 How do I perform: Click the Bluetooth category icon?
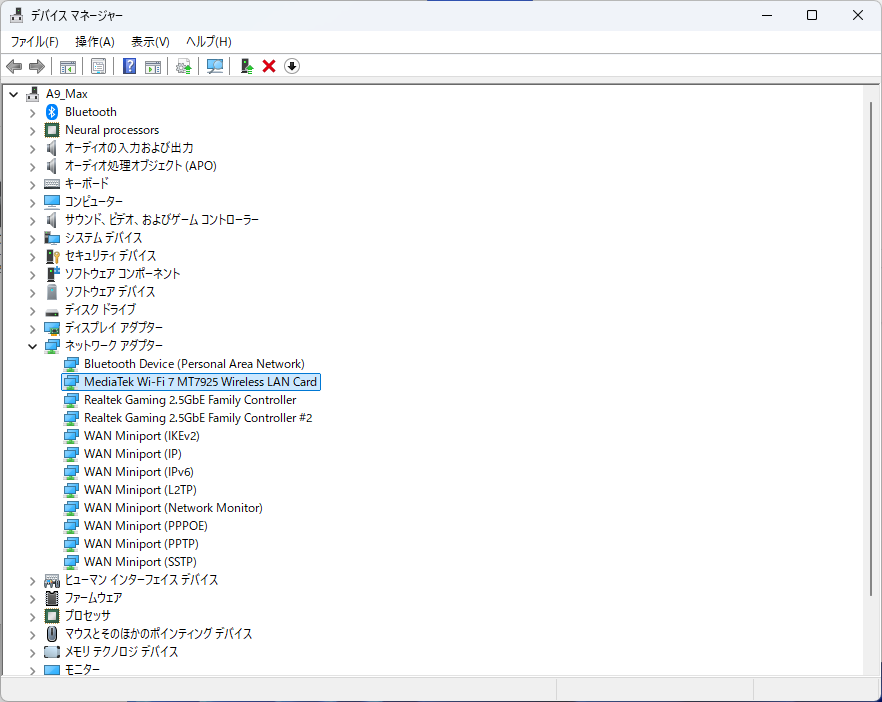tap(52, 112)
